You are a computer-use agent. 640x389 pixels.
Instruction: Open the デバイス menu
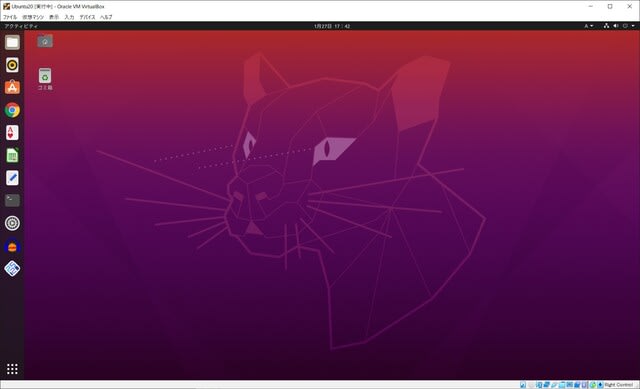point(87,17)
